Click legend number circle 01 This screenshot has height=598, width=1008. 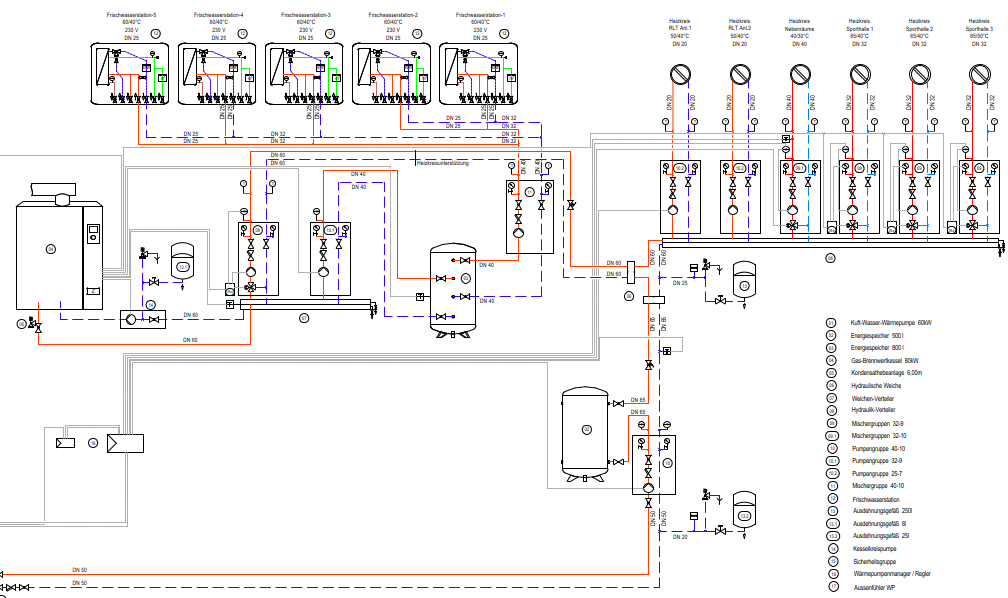(x=831, y=323)
